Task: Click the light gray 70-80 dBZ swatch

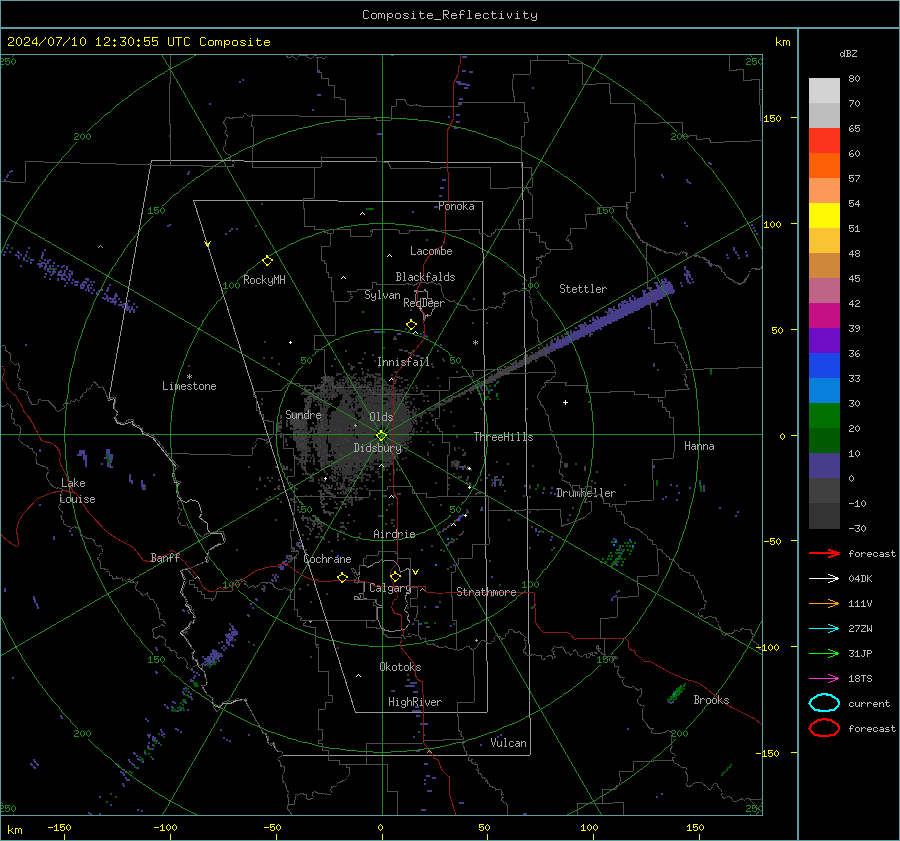Action: click(x=824, y=91)
